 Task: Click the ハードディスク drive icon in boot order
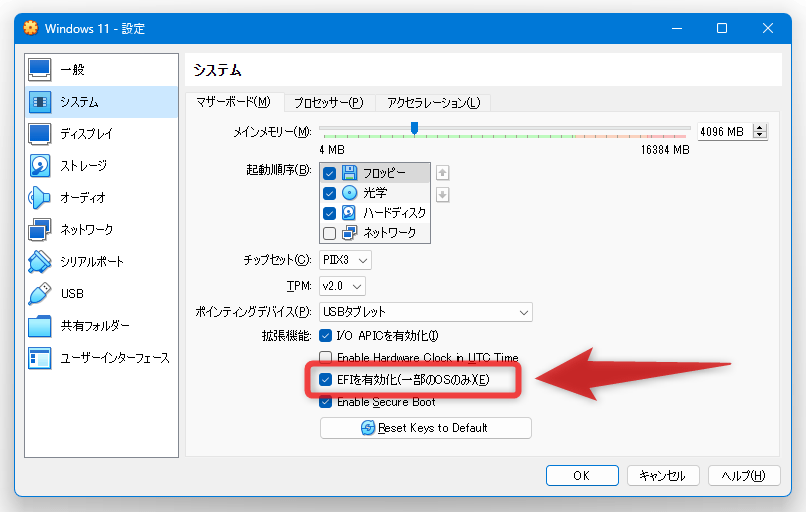click(x=350, y=212)
